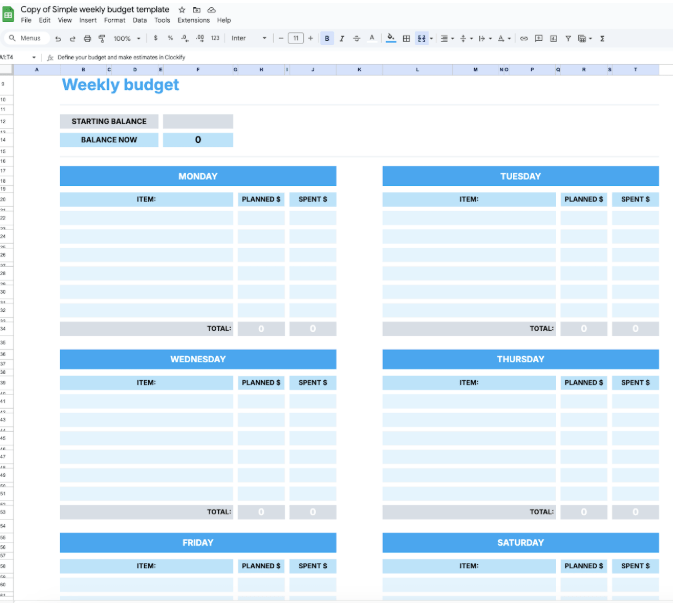Open the Google Sheets home icon
This screenshot has height=603, width=673.
(x=8, y=14)
